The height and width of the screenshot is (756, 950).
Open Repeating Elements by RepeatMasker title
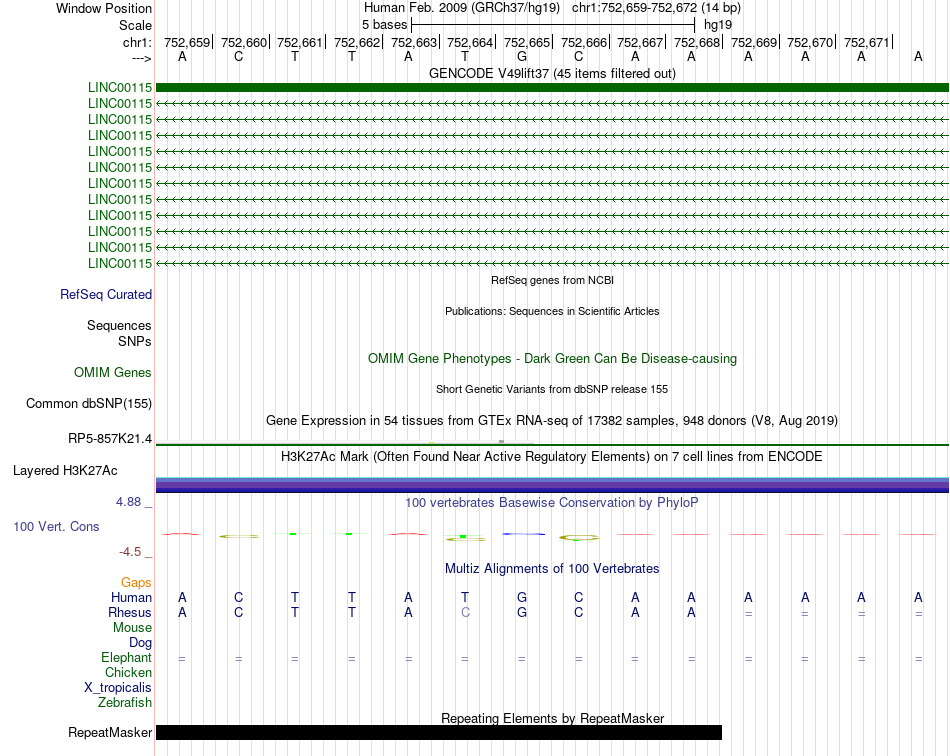[552, 718]
